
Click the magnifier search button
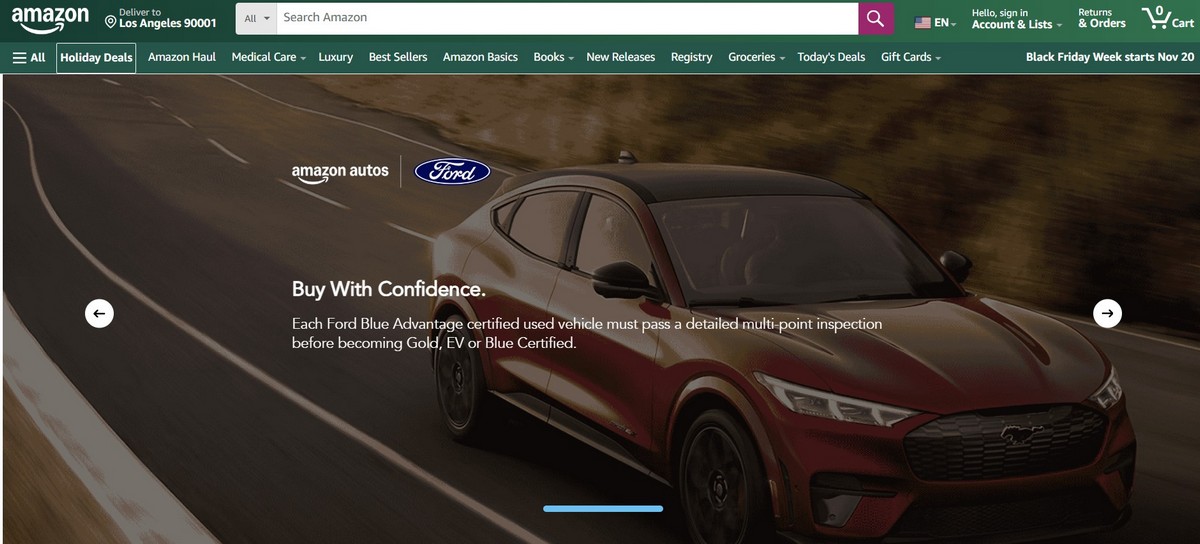(x=875, y=18)
